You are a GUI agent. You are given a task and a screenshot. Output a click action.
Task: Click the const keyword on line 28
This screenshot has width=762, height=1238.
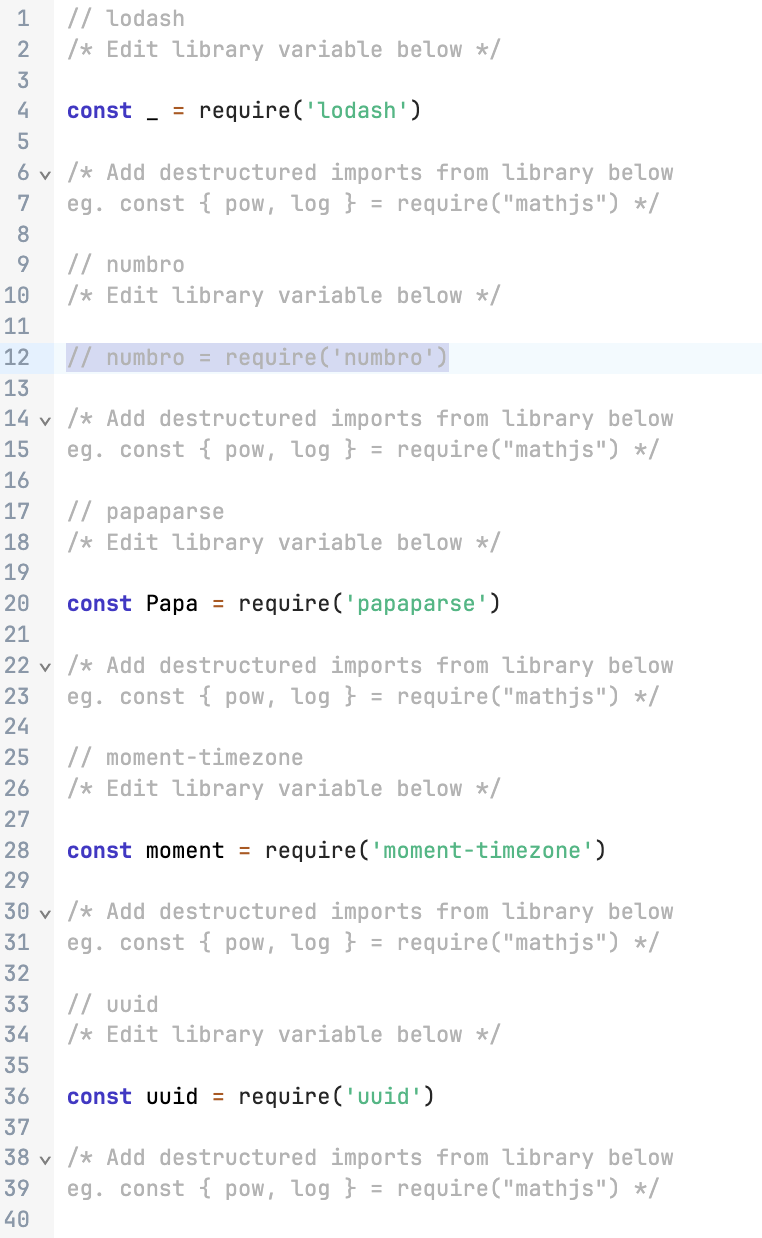(99, 850)
